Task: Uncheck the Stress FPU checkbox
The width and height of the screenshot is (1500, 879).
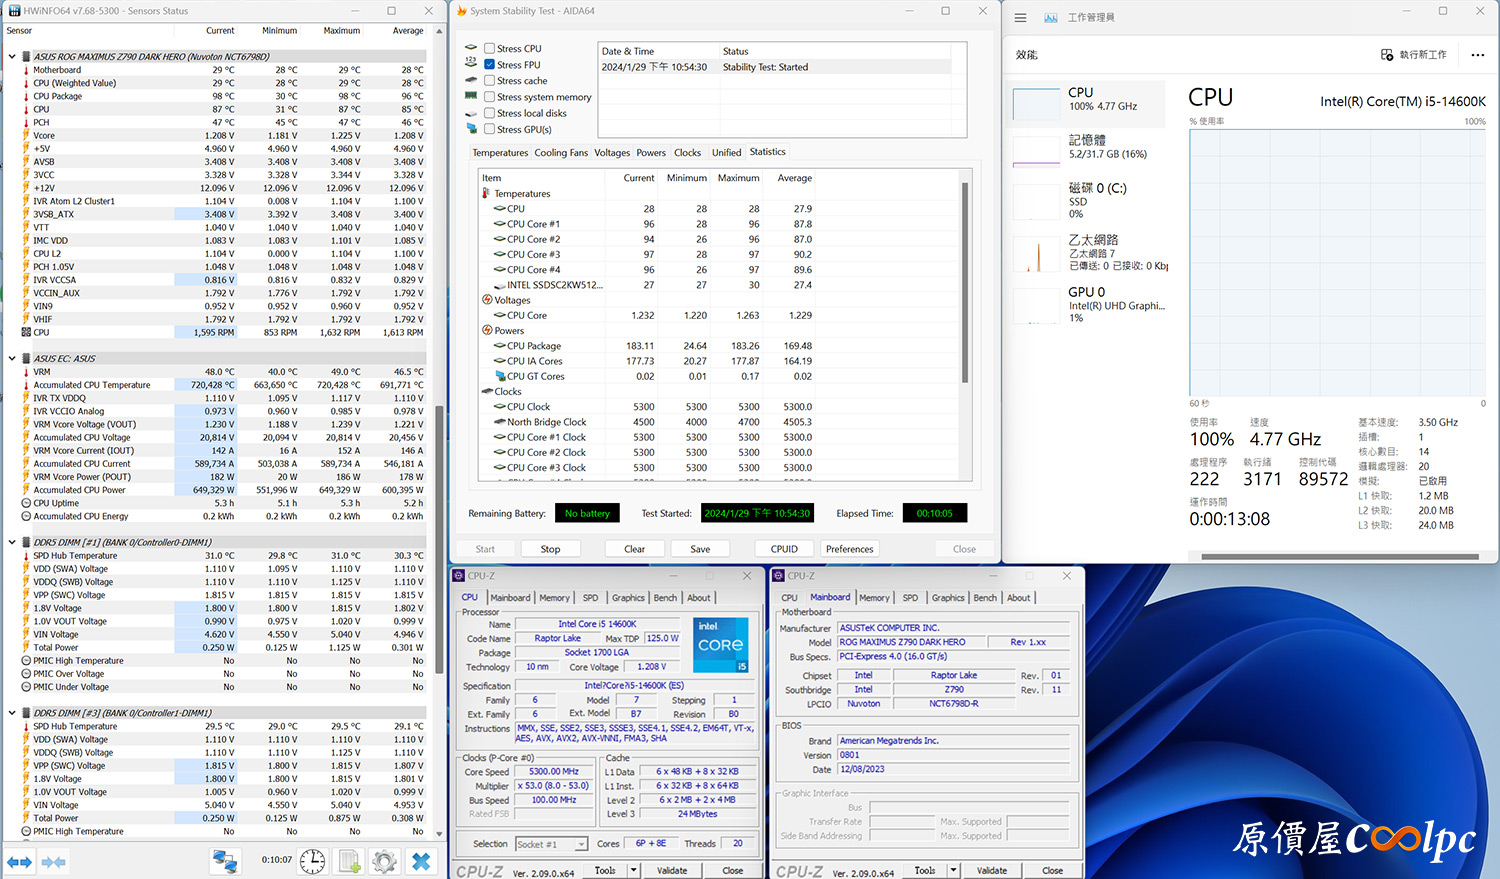Action: [490, 65]
